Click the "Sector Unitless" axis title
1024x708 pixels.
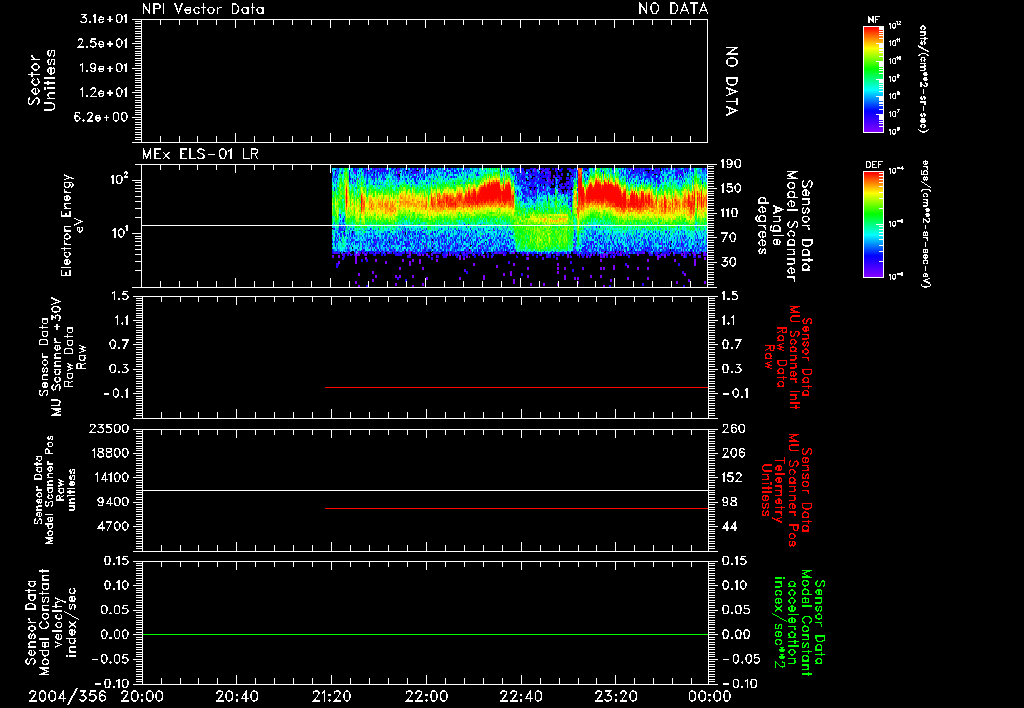tap(42, 80)
